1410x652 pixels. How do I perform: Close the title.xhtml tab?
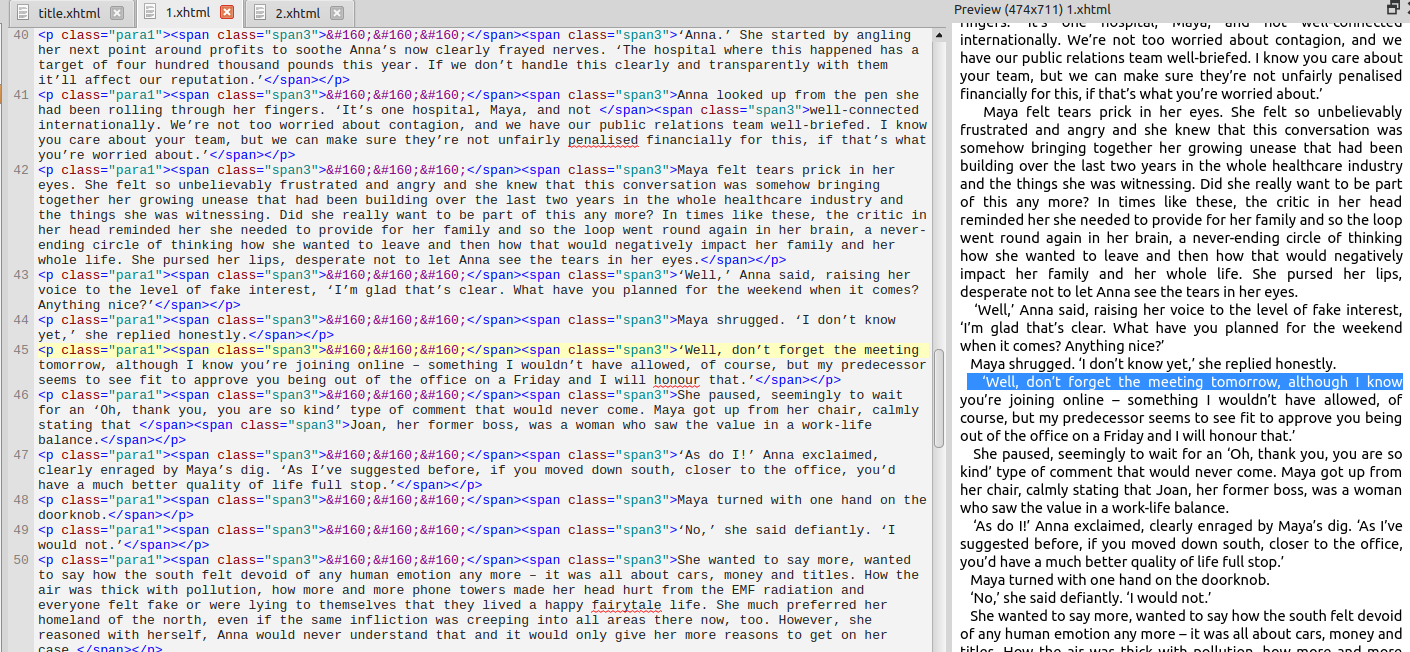(118, 13)
